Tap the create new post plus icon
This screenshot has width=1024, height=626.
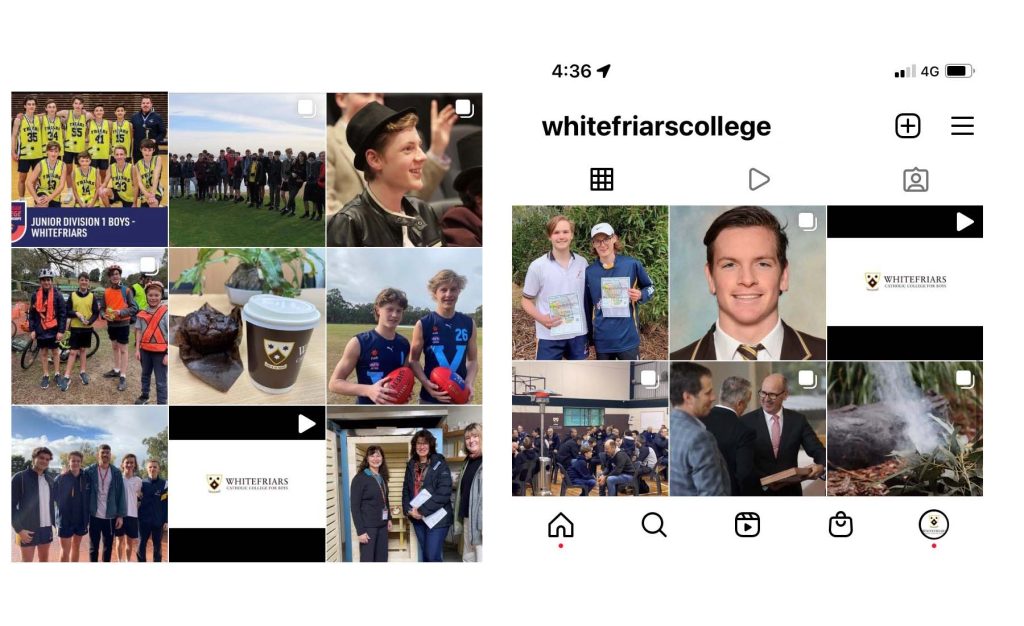click(x=907, y=125)
